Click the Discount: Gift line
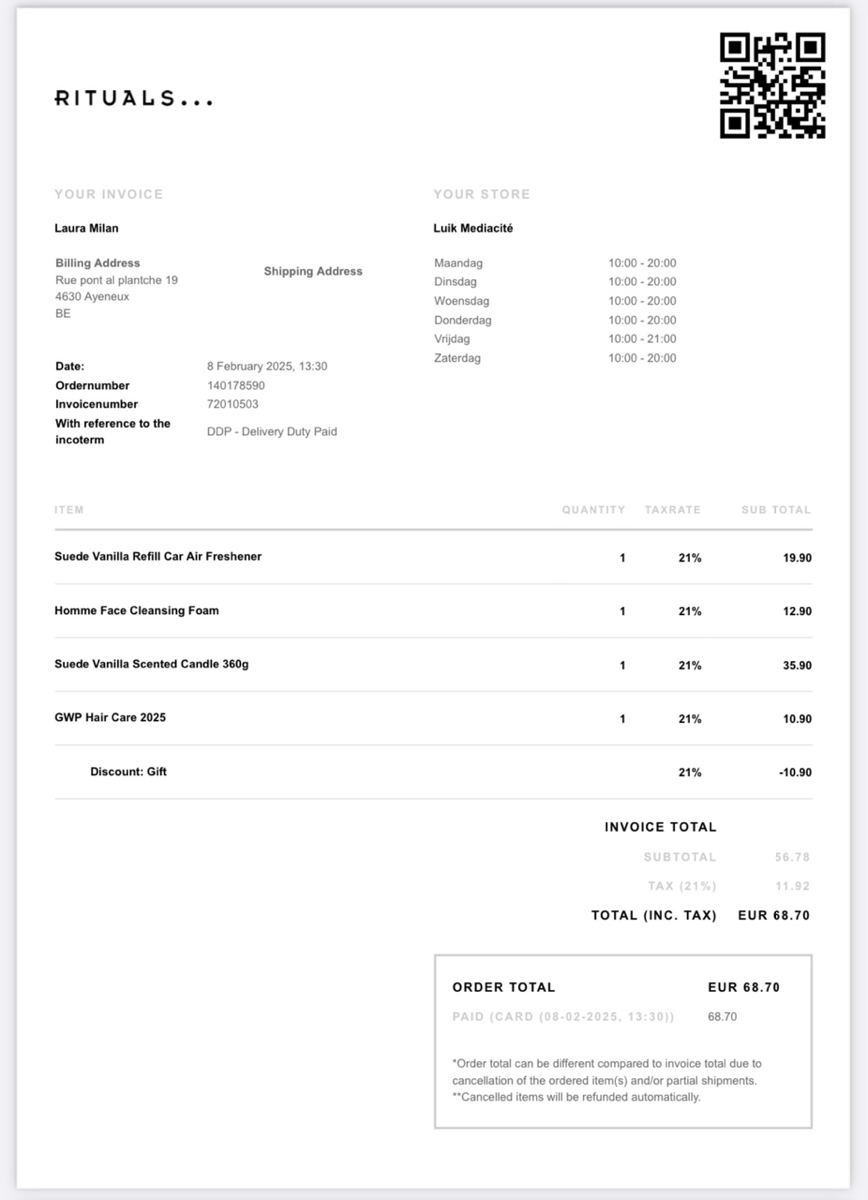 (128, 772)
